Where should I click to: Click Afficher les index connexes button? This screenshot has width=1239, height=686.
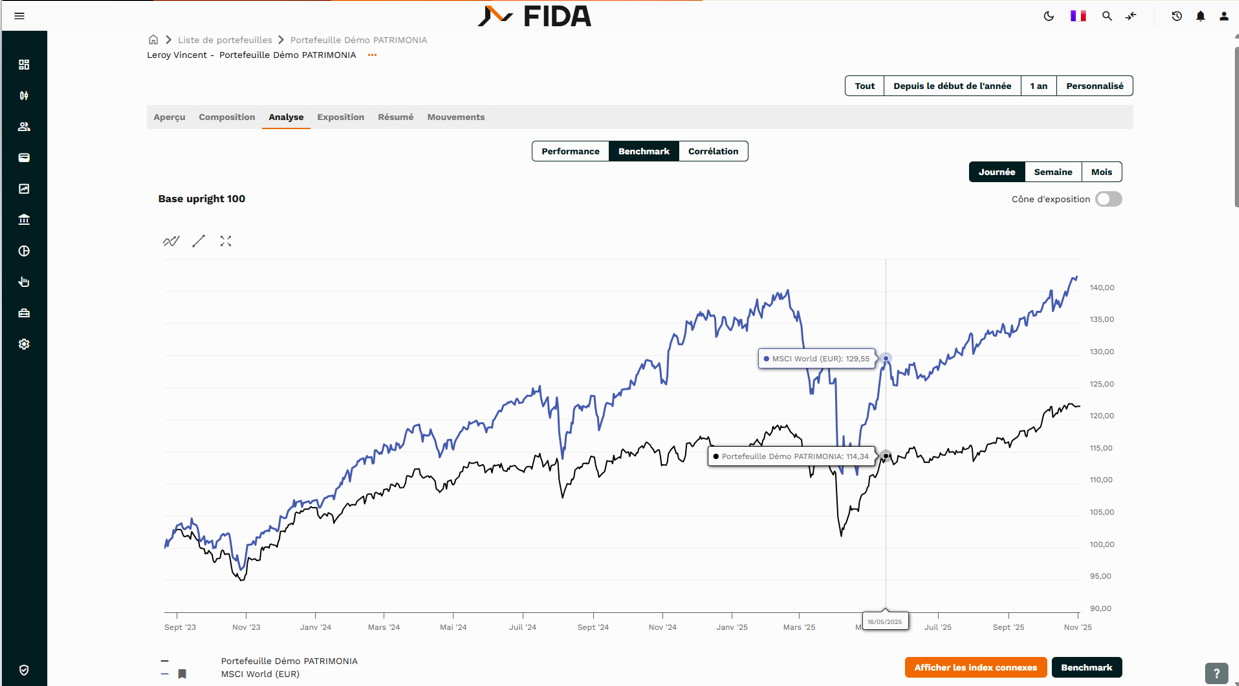click(x=975, y=668)
